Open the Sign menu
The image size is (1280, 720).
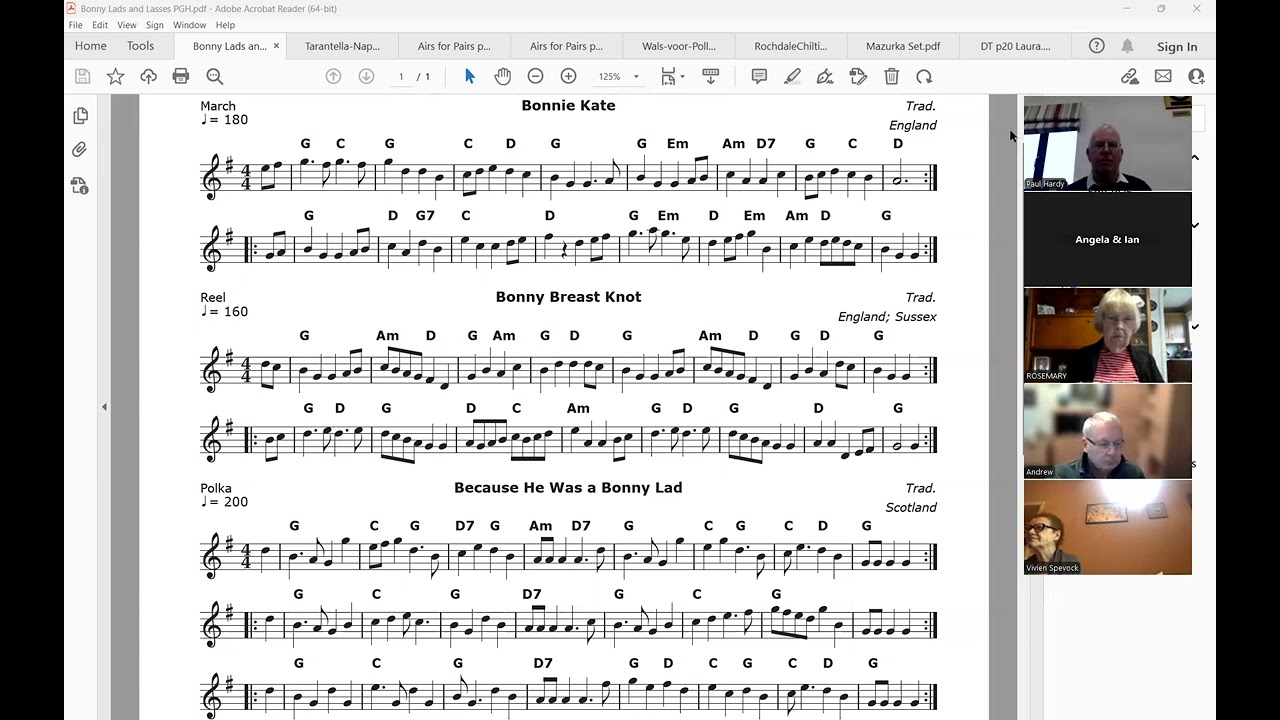[154, 25]
